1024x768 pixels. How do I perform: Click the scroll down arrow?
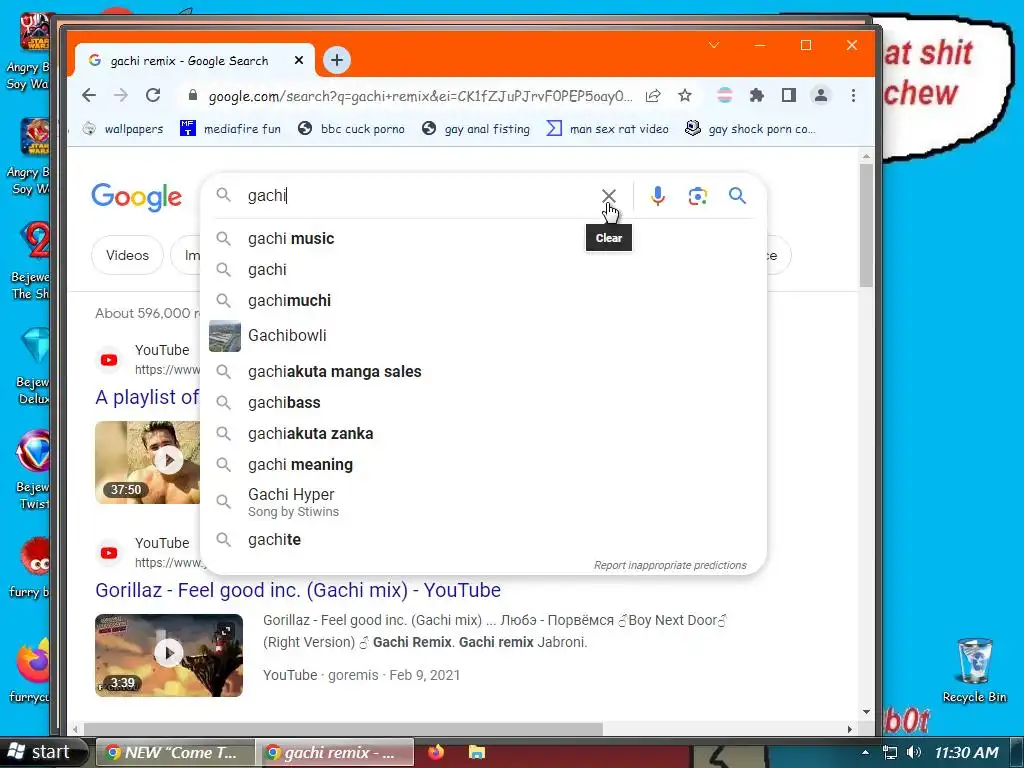866,711
